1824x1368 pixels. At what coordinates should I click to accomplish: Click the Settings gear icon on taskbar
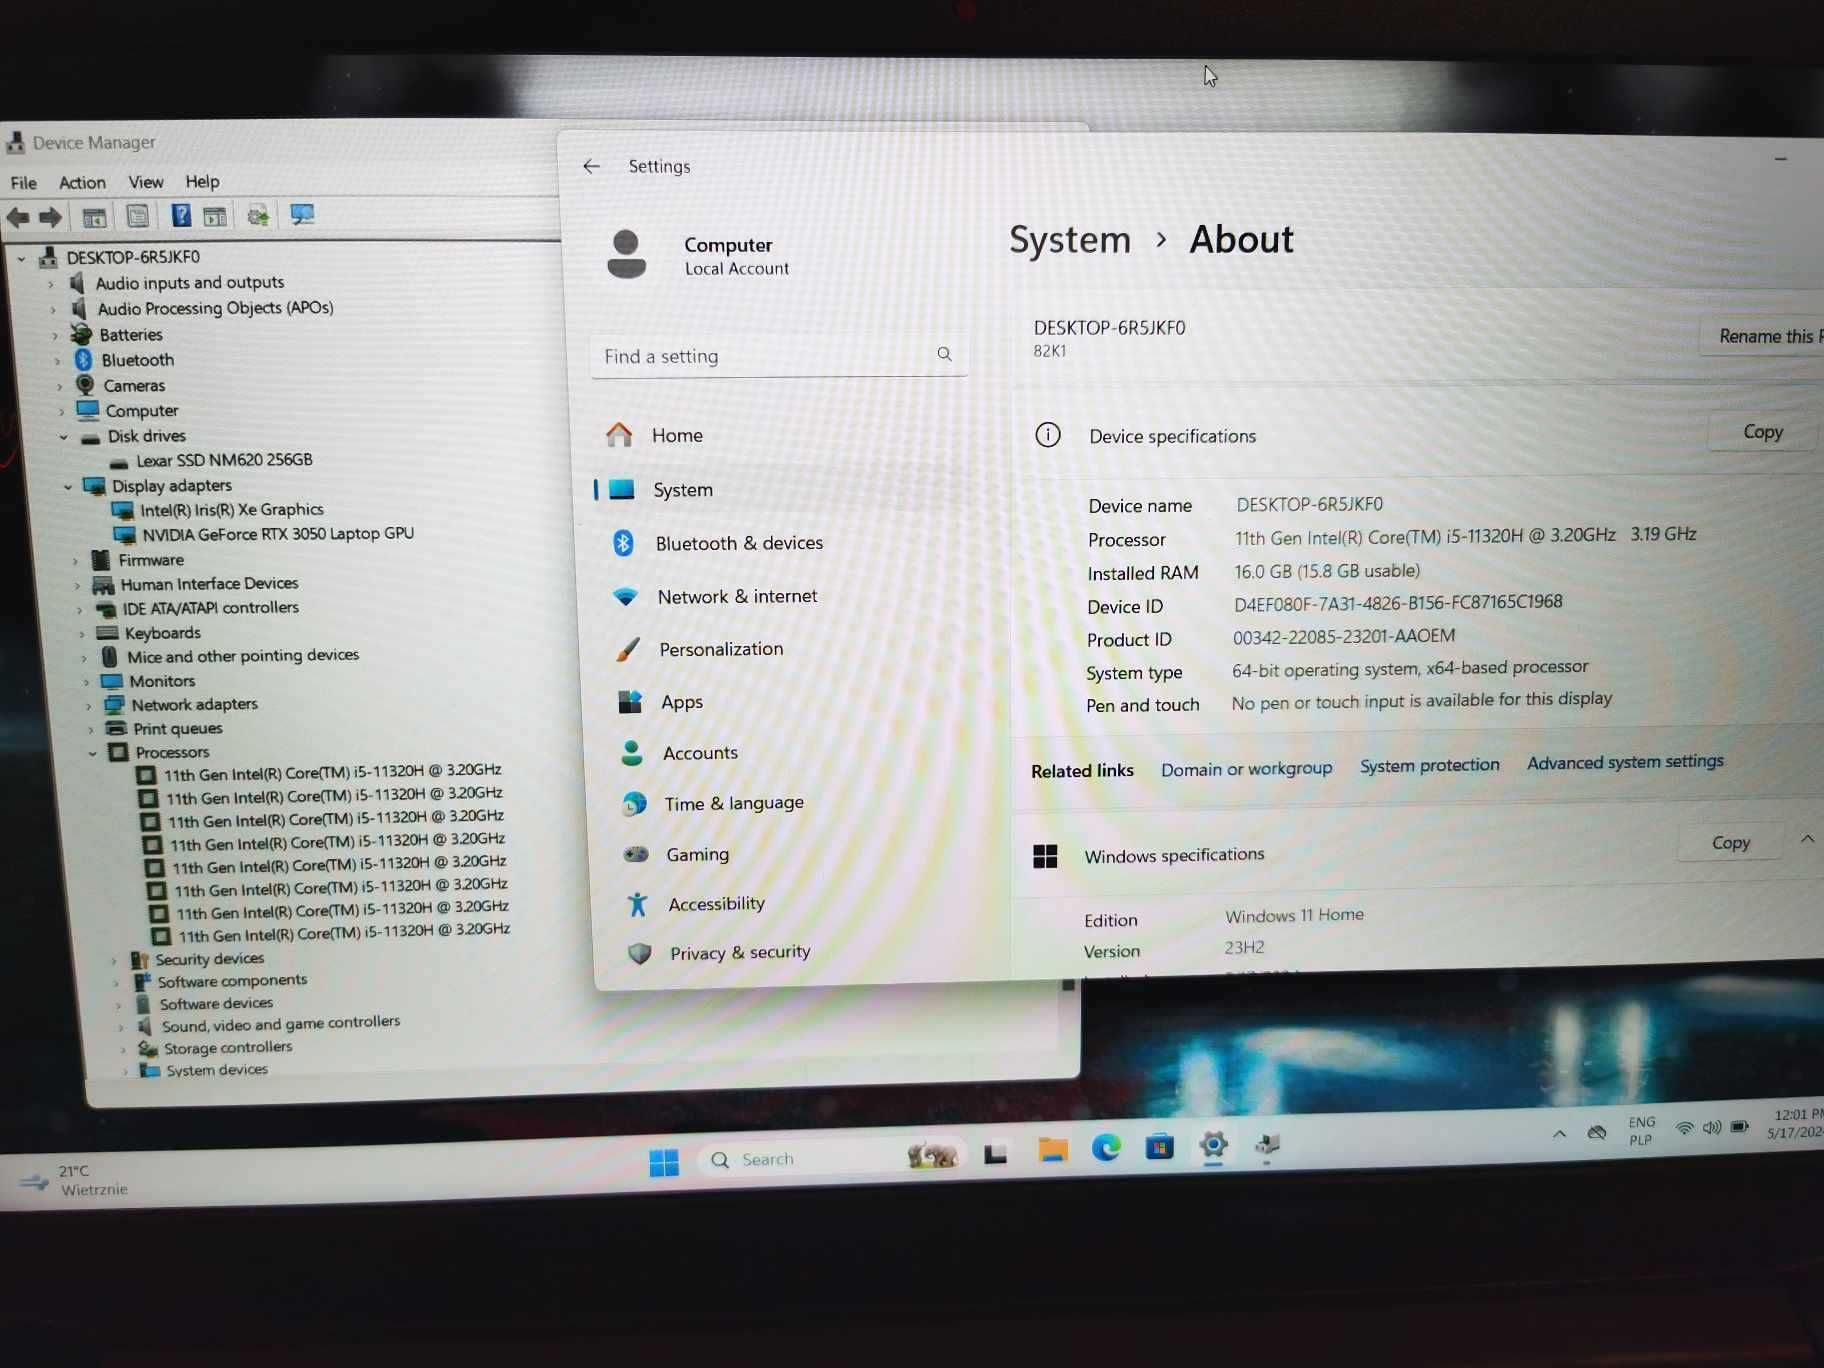[1213, 1145]
